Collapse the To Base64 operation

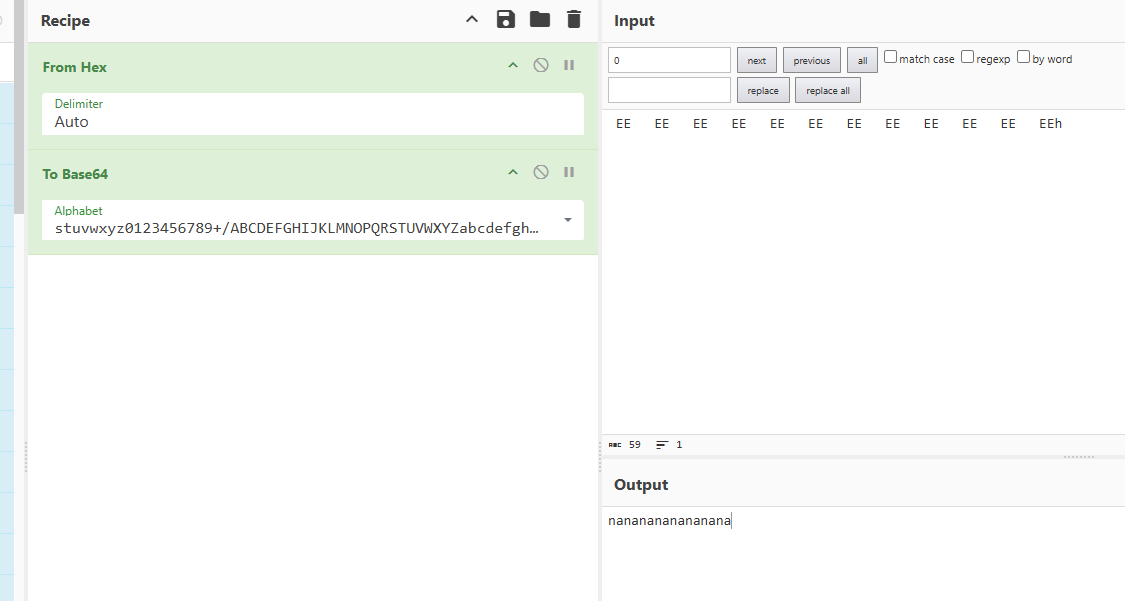pos(513,173)
